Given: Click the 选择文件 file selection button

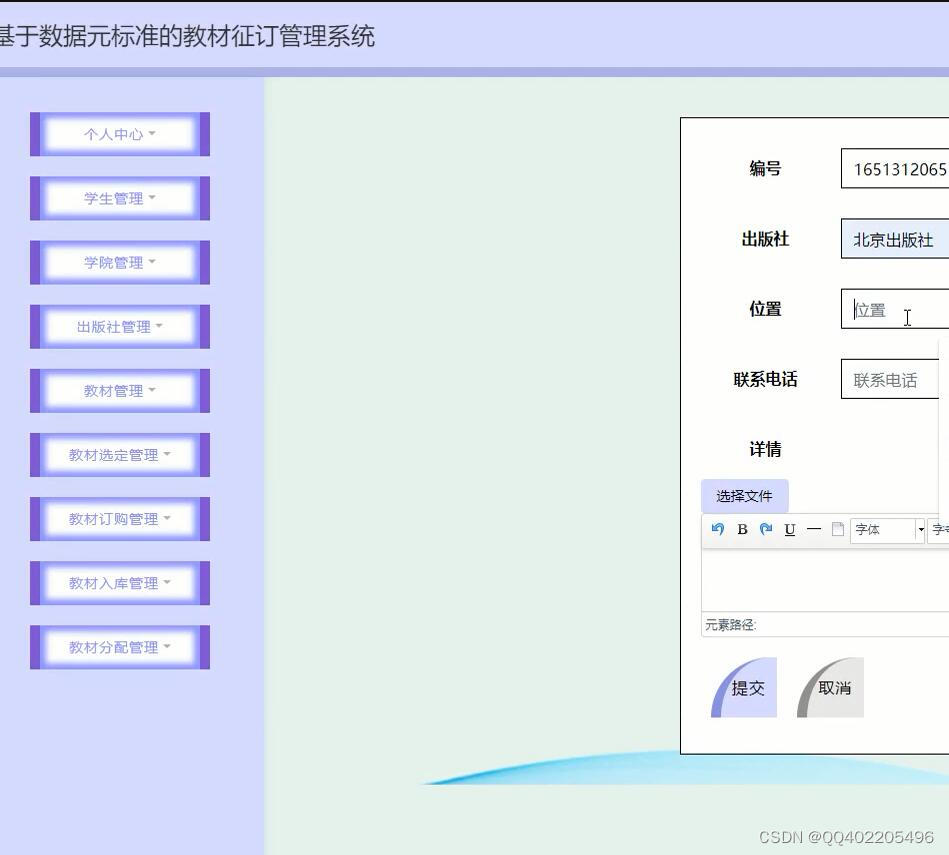Looking at the screenshot, I should pos(743,495).
